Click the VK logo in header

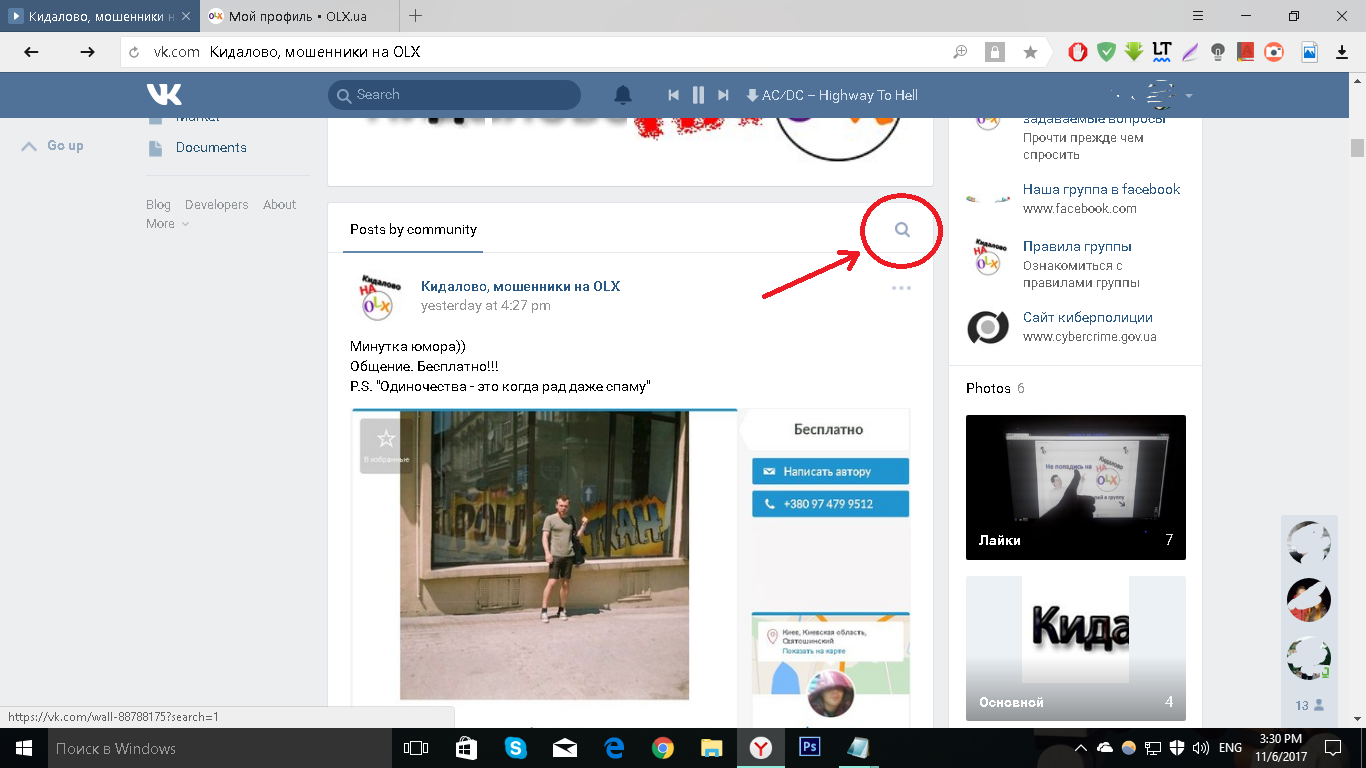click(164, 94)
